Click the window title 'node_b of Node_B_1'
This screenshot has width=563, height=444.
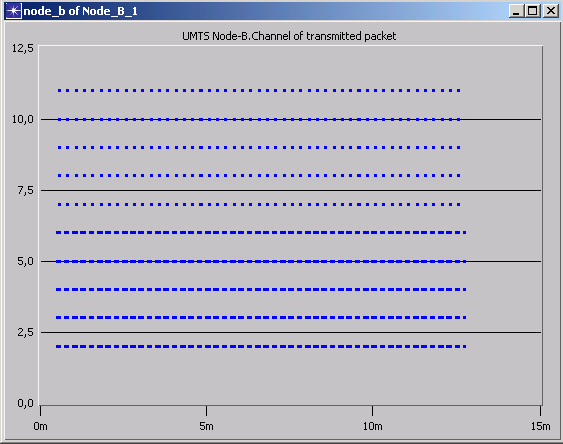point(80,11)
